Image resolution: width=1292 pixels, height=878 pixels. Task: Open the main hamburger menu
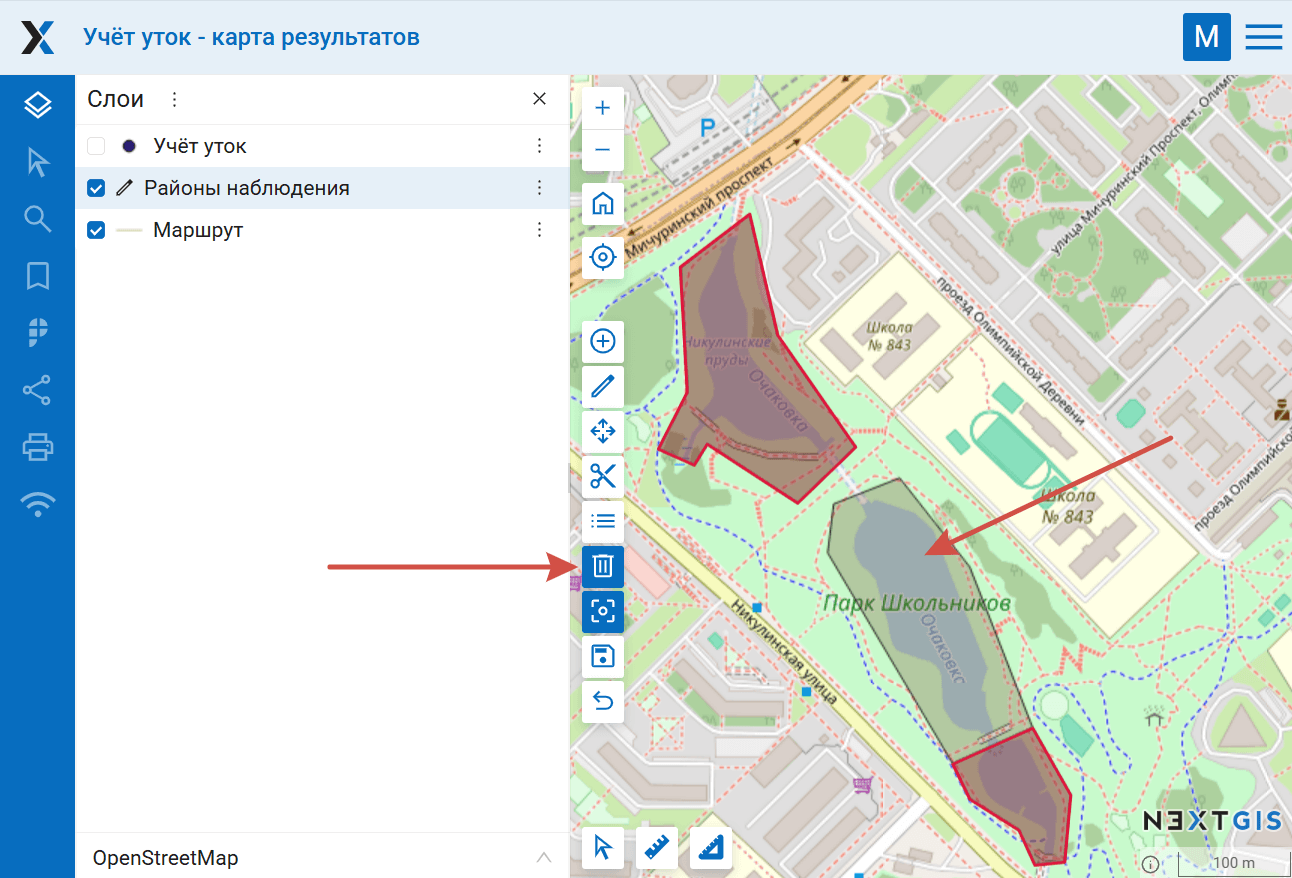[x=1263, y=37]
